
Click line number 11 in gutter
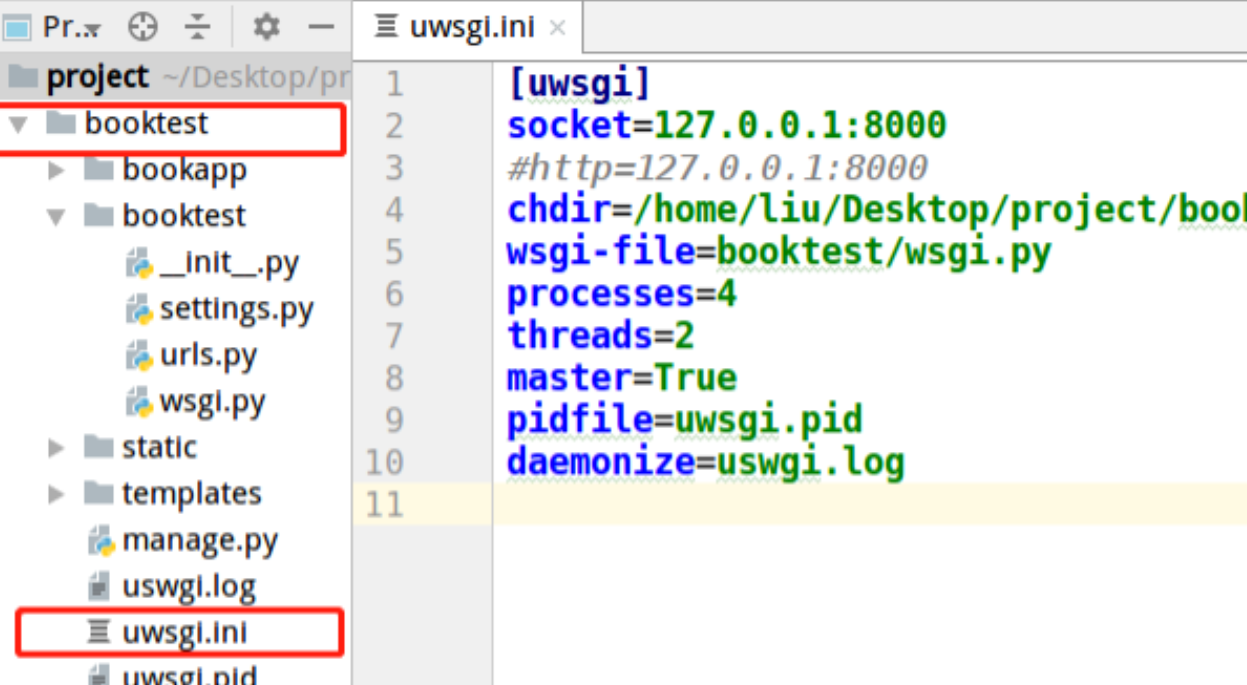click(384, 505)
